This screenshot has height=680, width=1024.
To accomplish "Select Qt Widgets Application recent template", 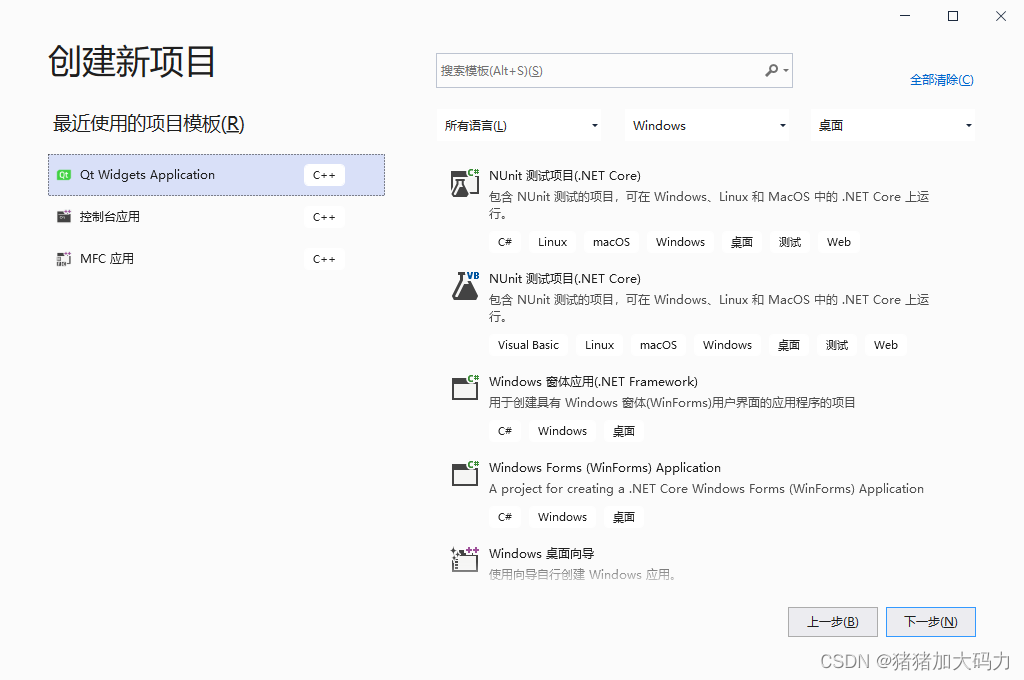I will (x=216, y=175).
